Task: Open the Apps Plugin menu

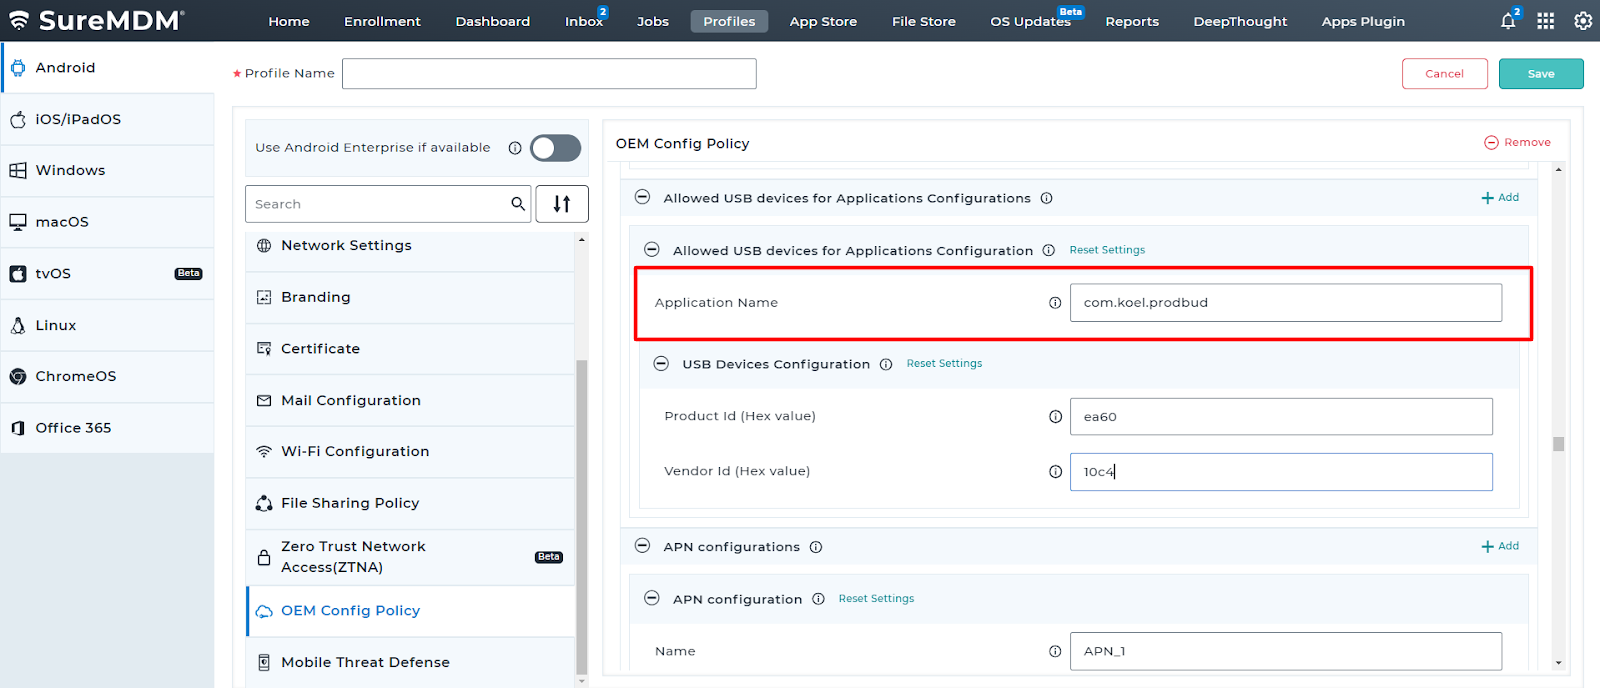Action: point(1363,21)
